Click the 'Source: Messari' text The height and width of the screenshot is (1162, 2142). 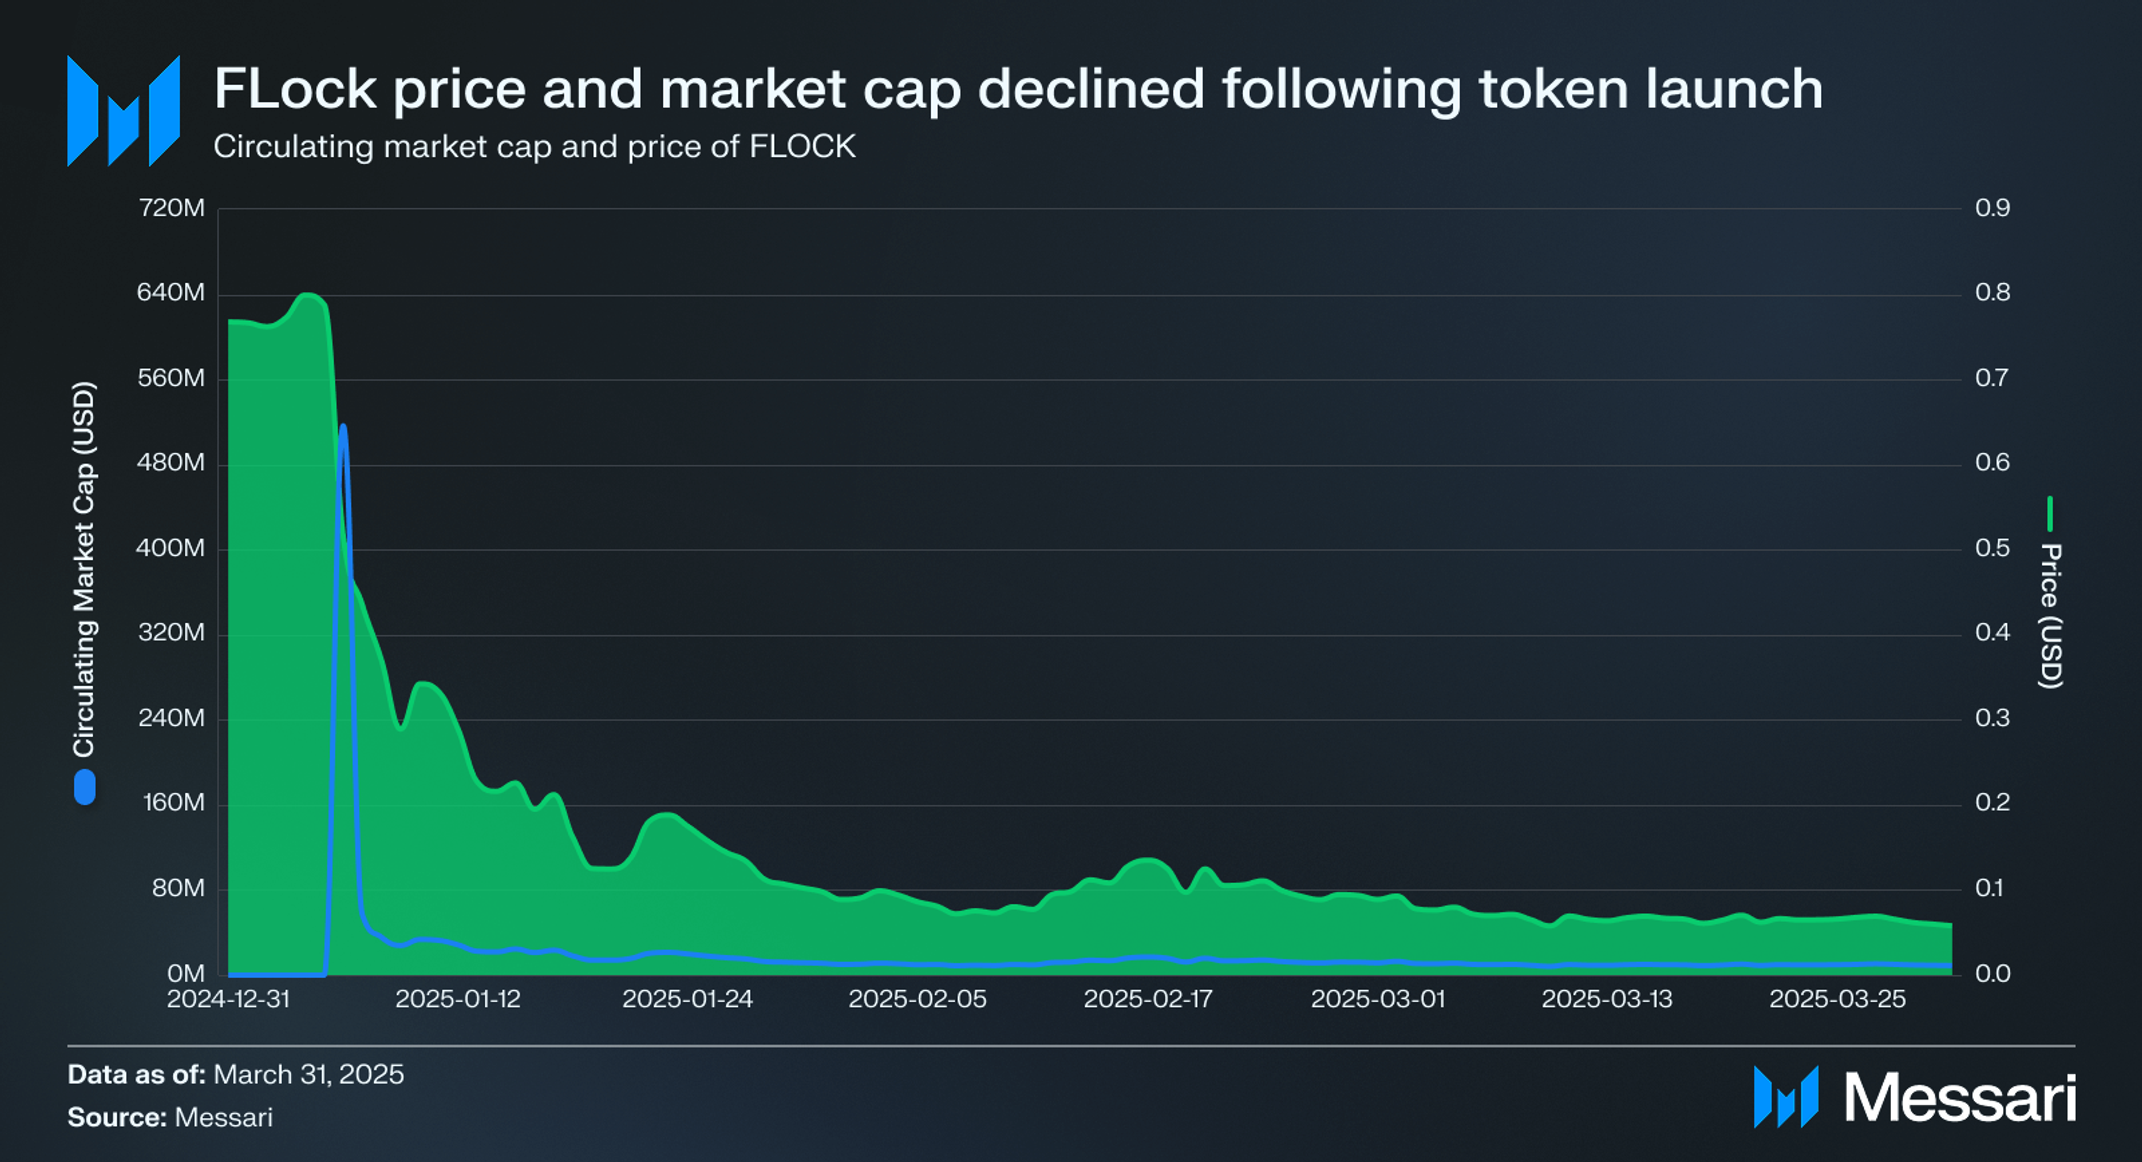[170, 1118]
